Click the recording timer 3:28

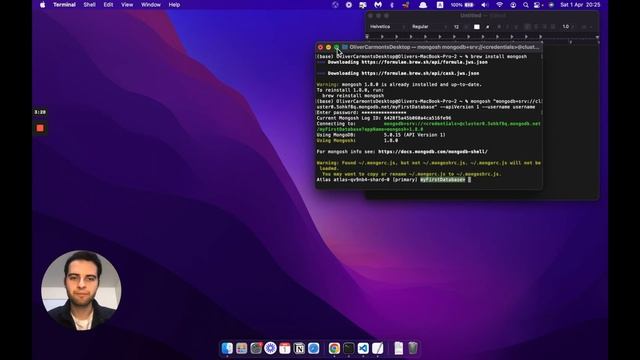pyautogui.click(x=40, y=112)
